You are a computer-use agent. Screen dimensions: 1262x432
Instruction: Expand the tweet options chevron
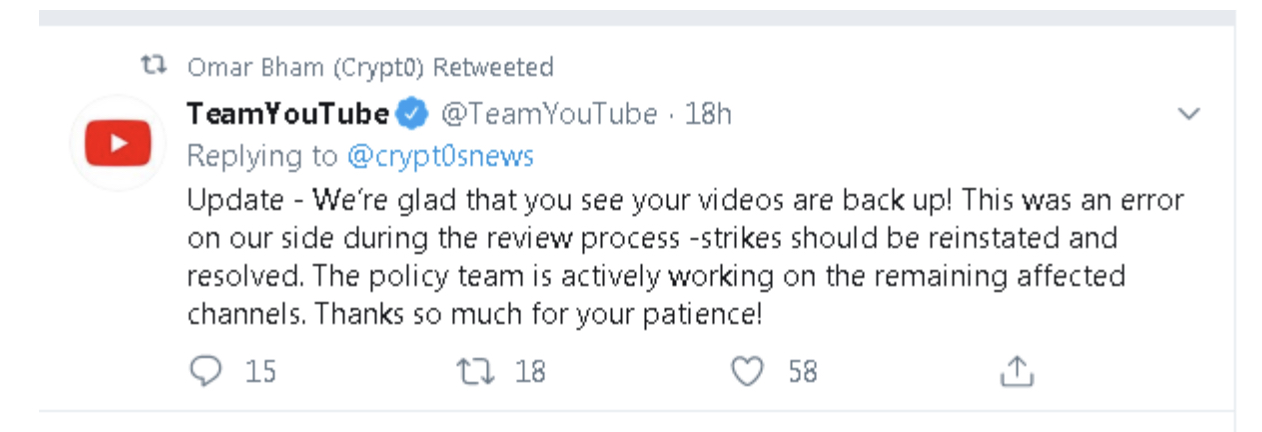pos(1188,115)
